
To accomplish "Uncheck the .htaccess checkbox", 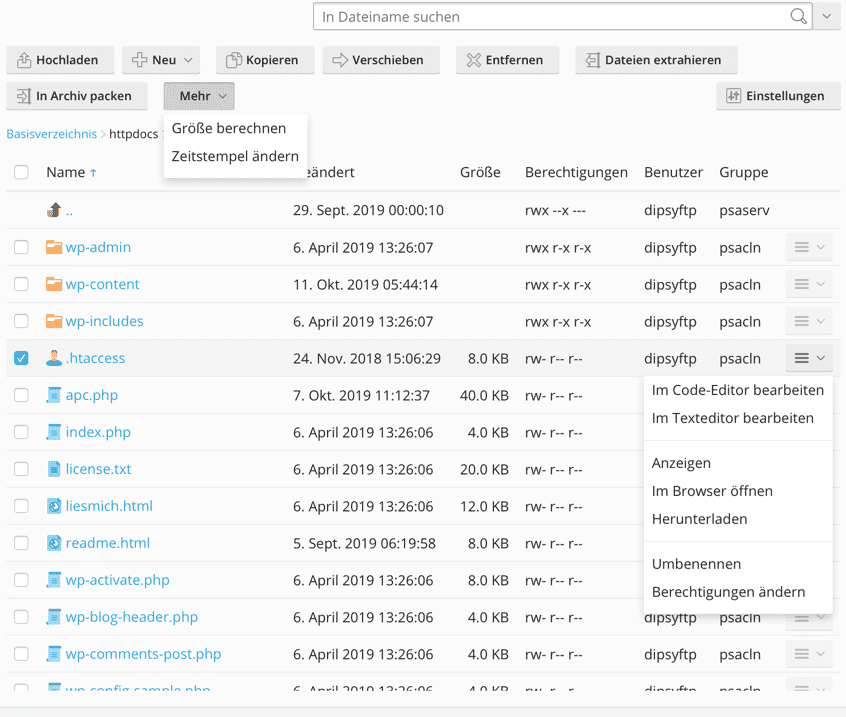I will [21, 358].
